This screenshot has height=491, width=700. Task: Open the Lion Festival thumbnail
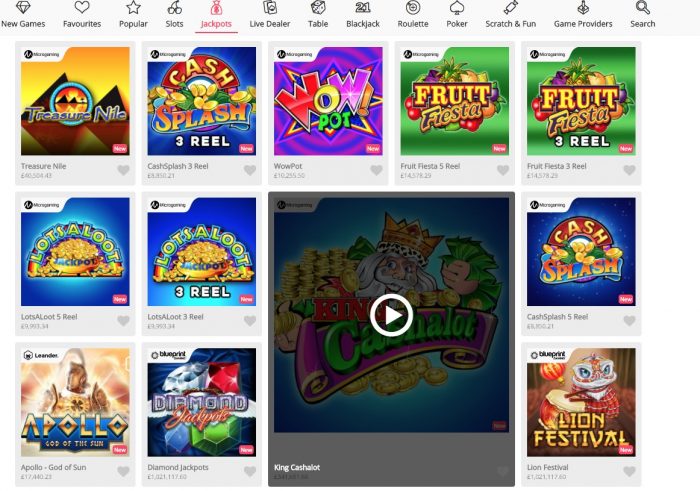pyautogui.click(x=581, y=402)
